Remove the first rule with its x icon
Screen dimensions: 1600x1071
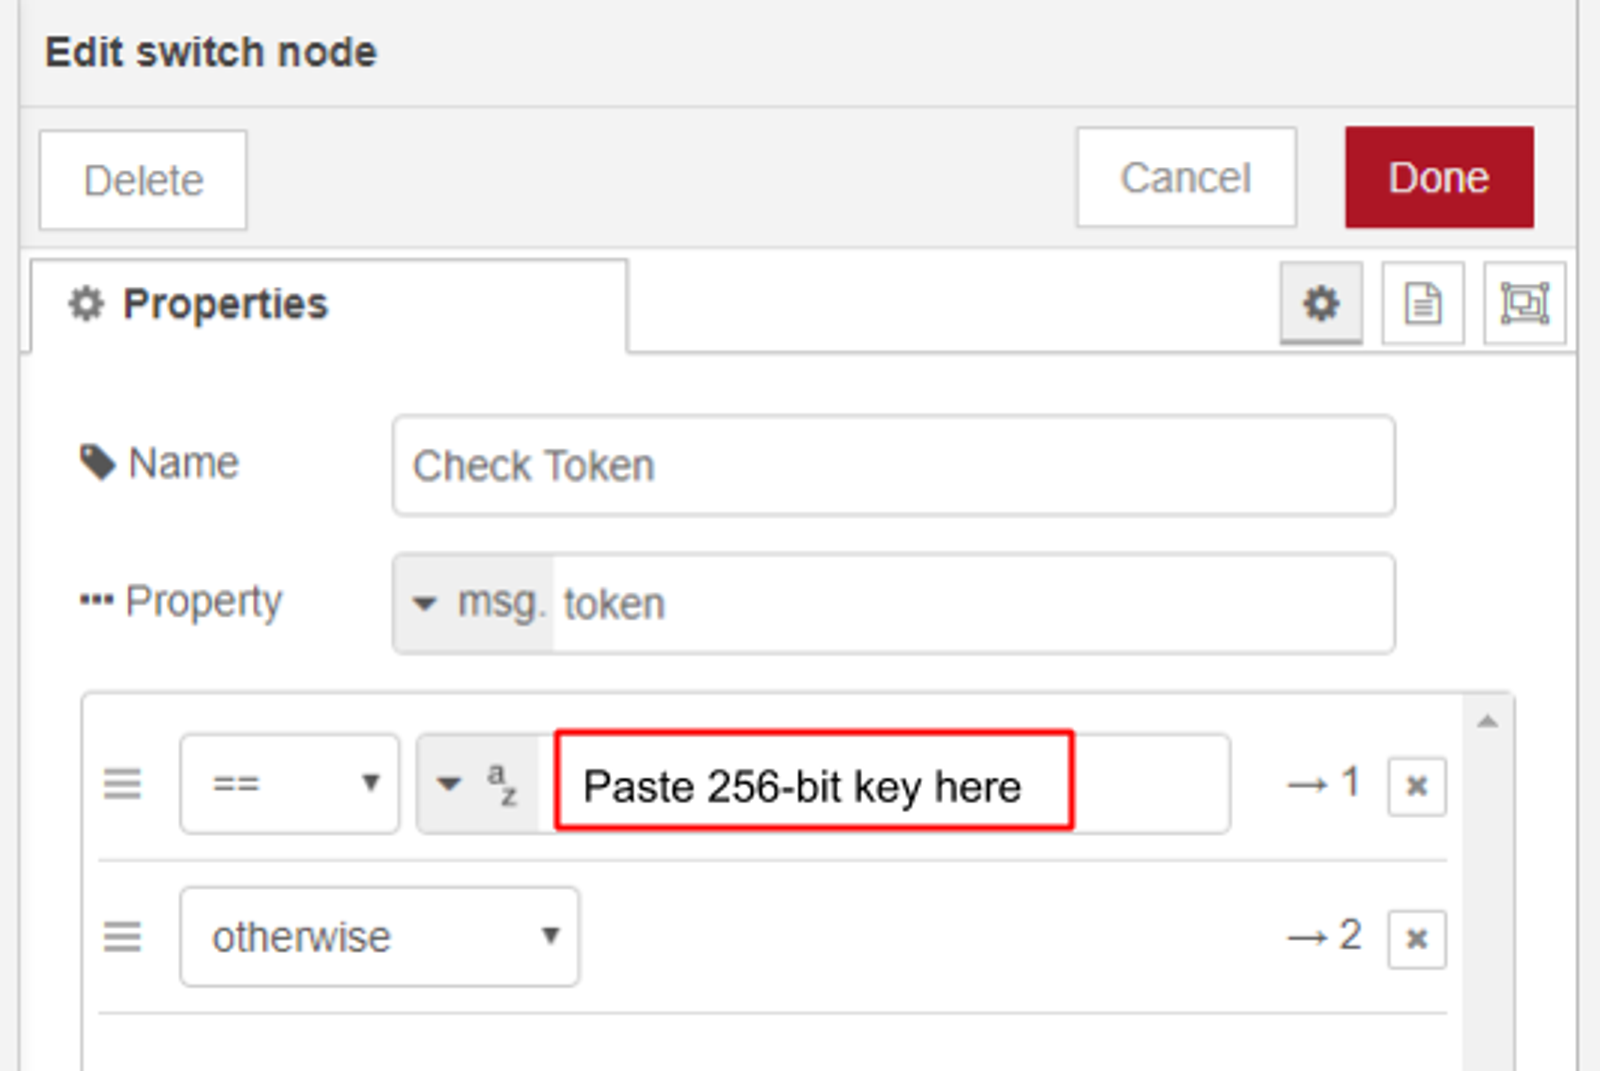1416,786
